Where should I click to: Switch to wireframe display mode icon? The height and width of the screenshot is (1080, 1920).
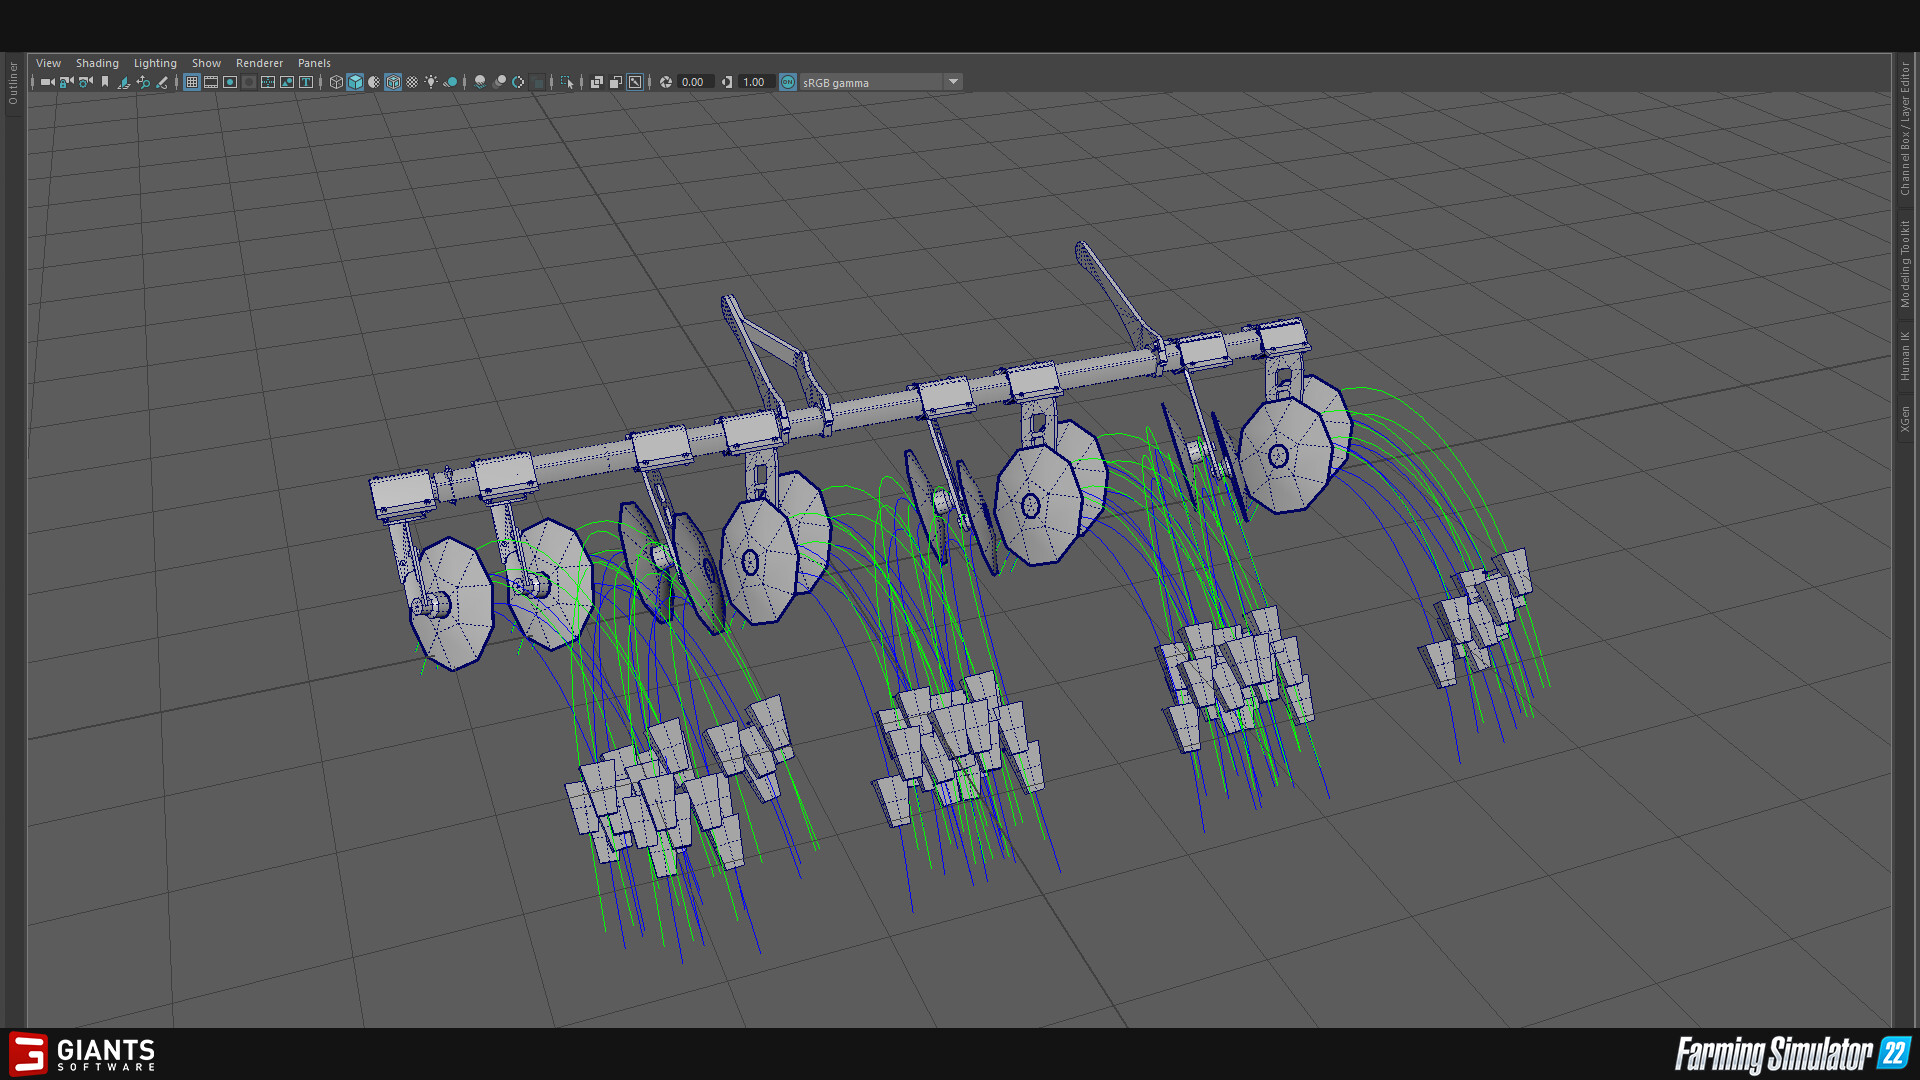[336, 82]
